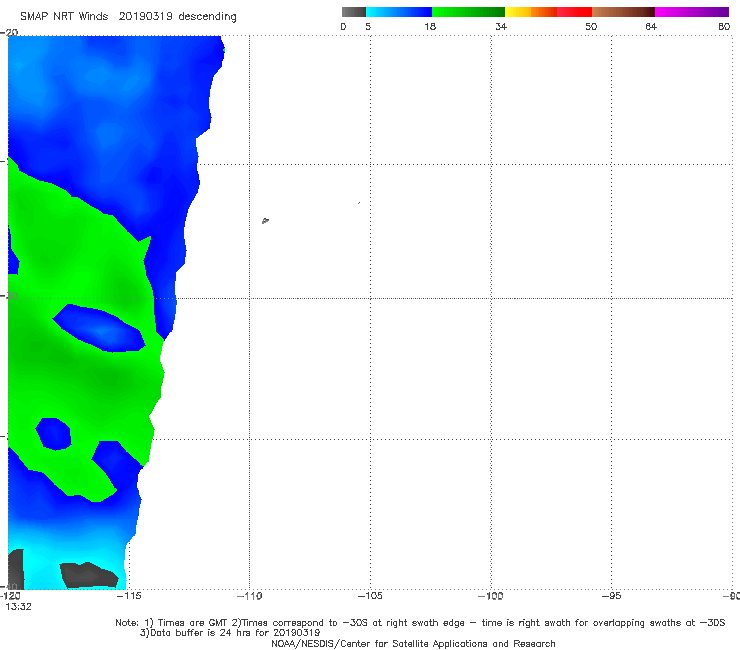Click the longitude axis label '-105'
Viewport: 740px width, 650px height.
[370, 596]
